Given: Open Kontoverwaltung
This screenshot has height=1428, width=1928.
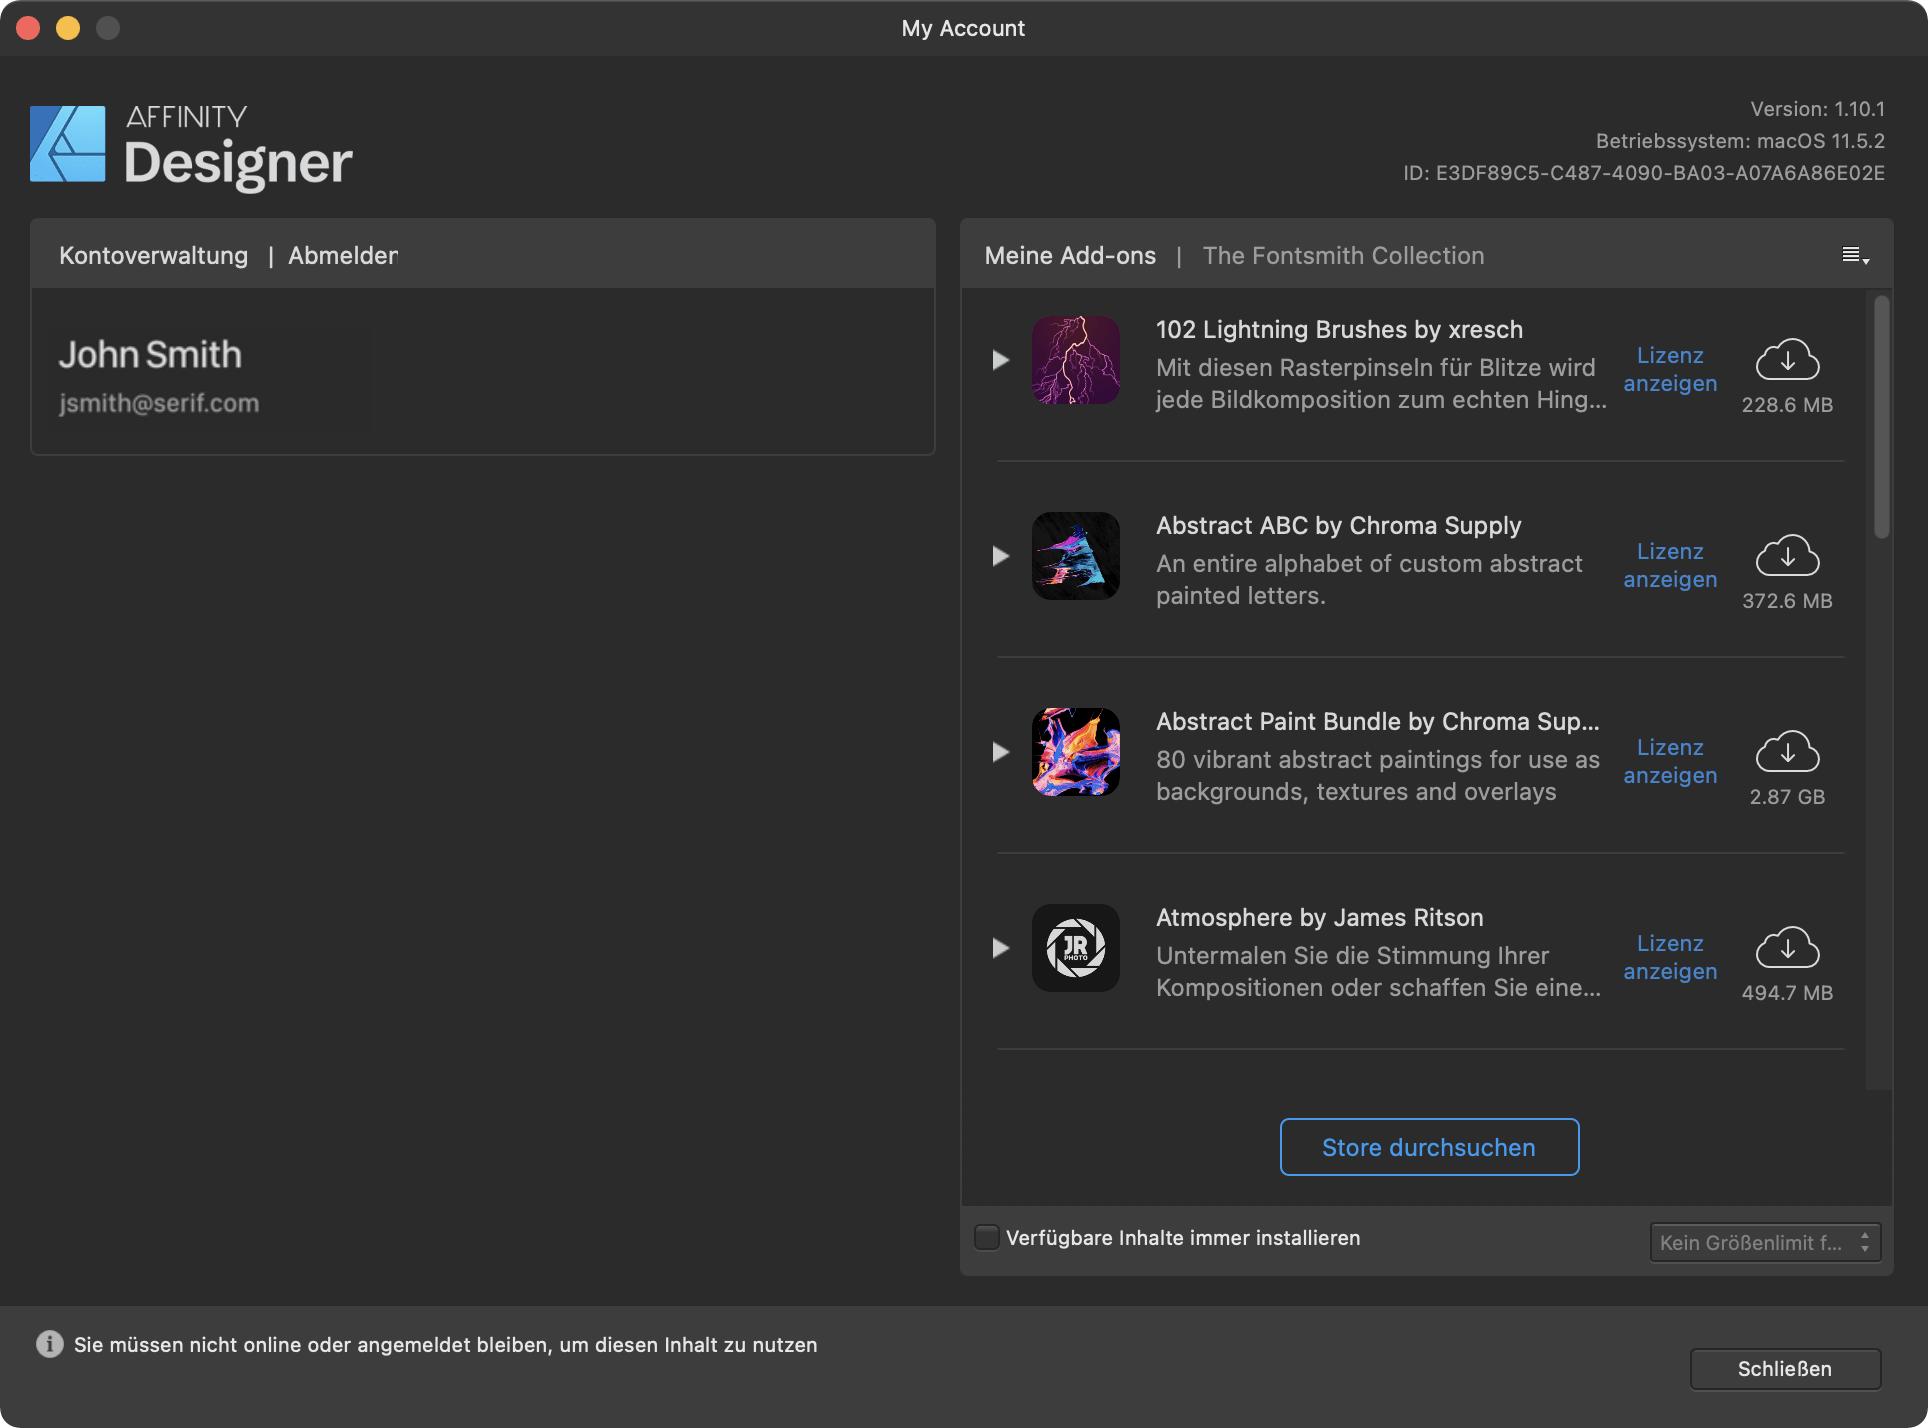Looking at the screenshot, I should point(153,256).
